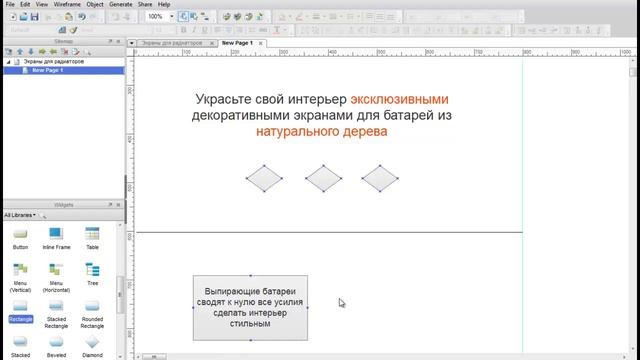The image size is (640, 360).
Task: Open the 100% zoom level dropdown
Action: 171,17
